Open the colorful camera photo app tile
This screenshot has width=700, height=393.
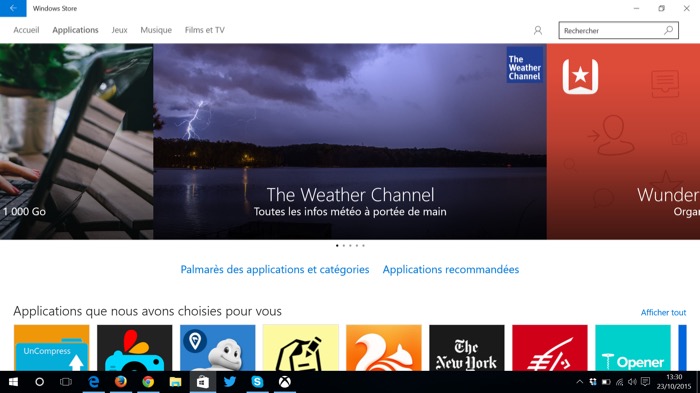click(x=134, y=348)
